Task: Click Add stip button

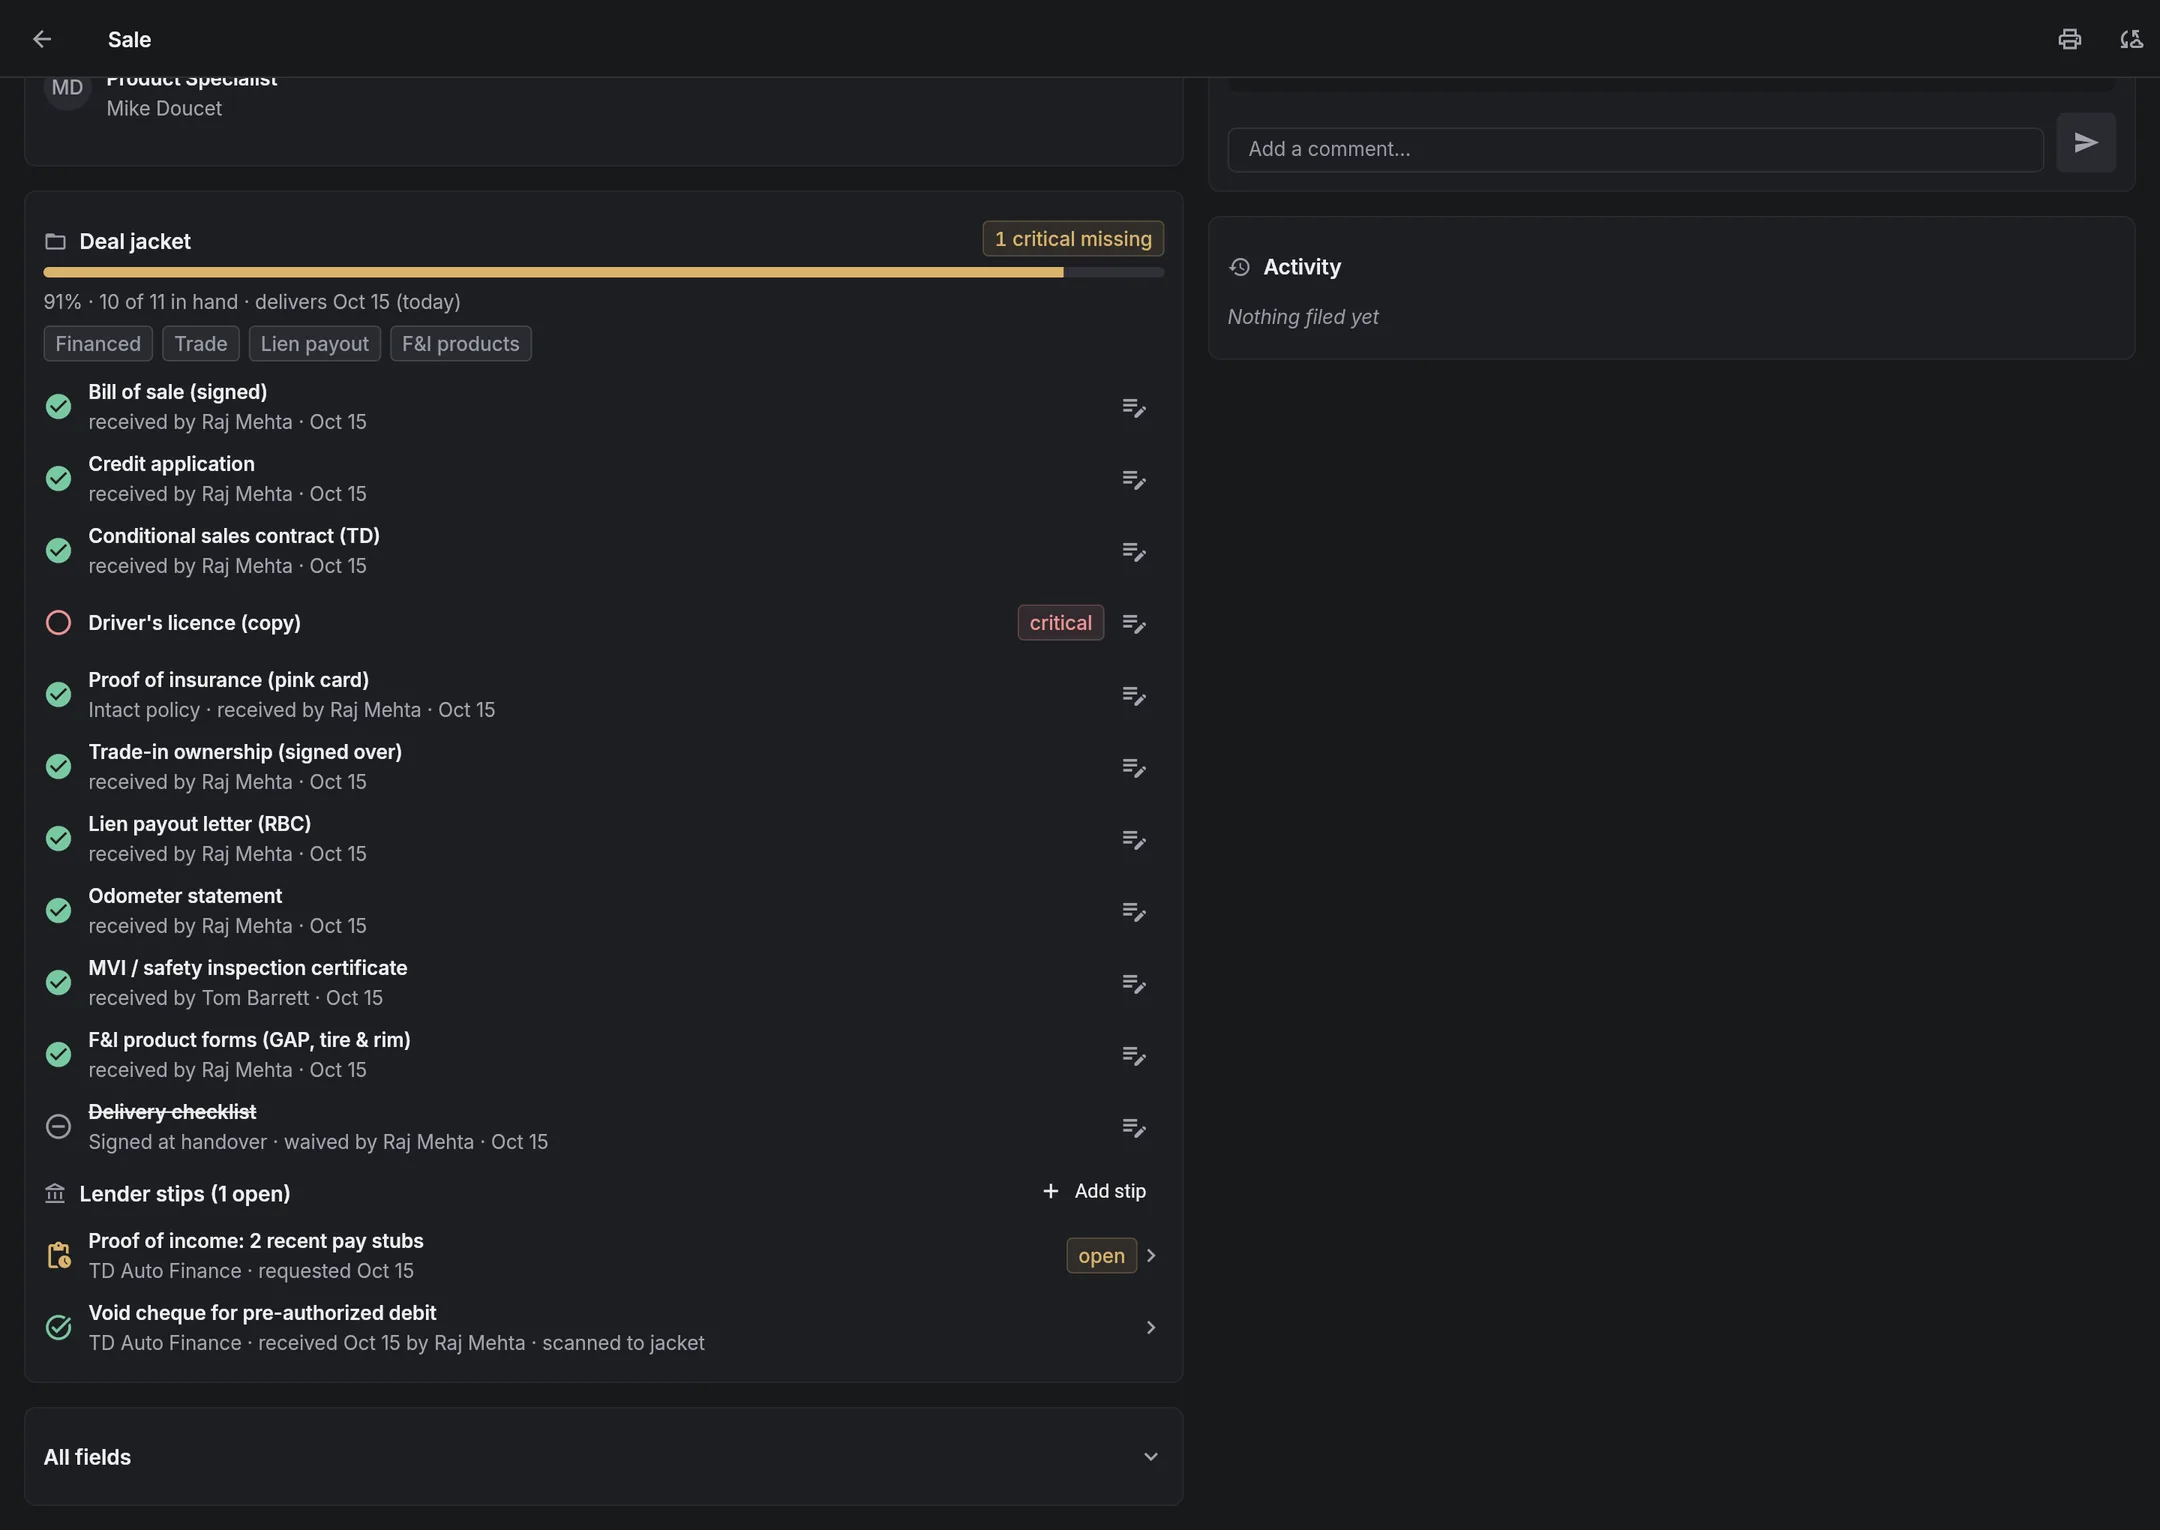Action: point(1094,1191)
